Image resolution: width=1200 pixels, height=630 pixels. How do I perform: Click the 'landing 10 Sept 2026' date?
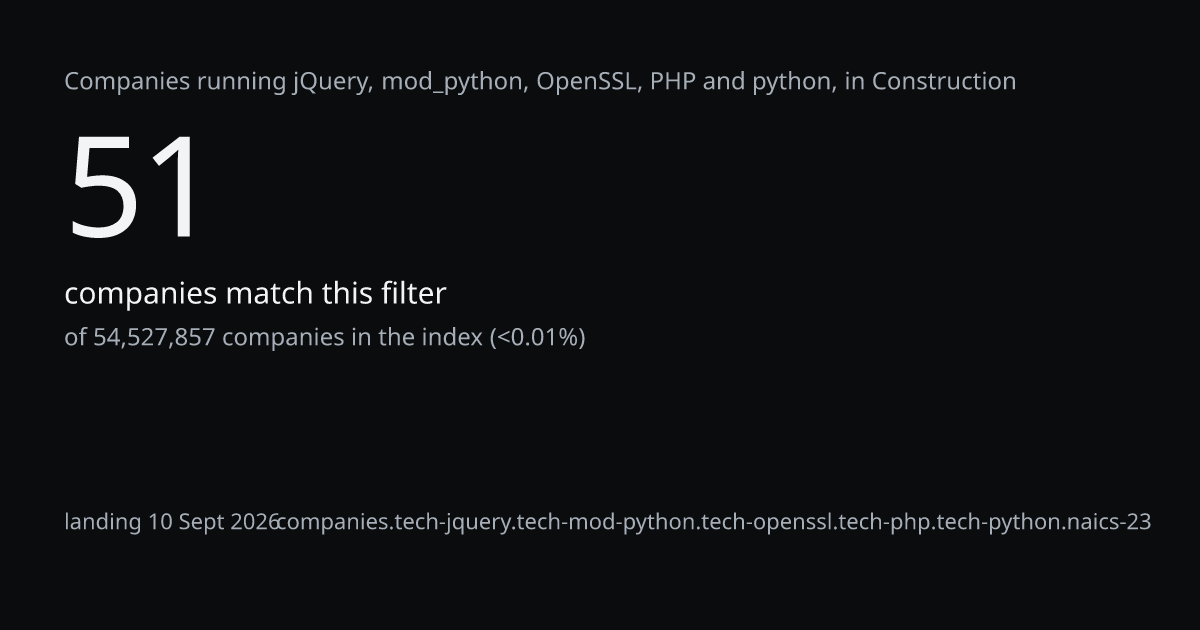coord(171,522)
